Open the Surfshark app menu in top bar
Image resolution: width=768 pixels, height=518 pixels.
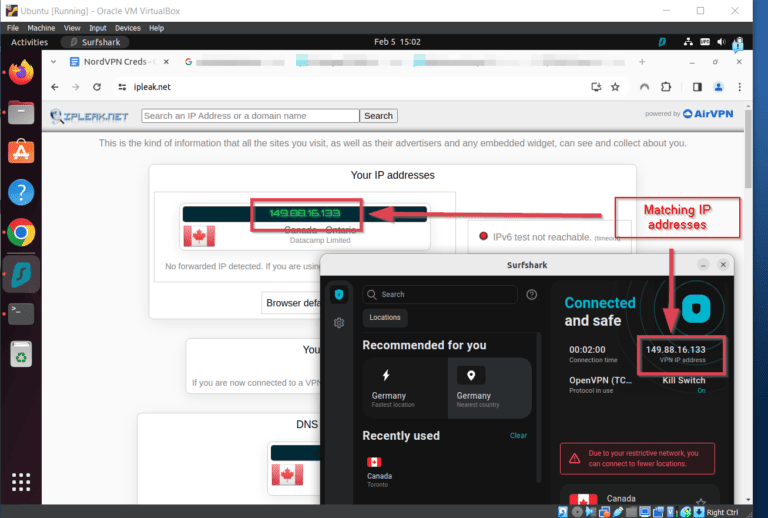point(95,42)
